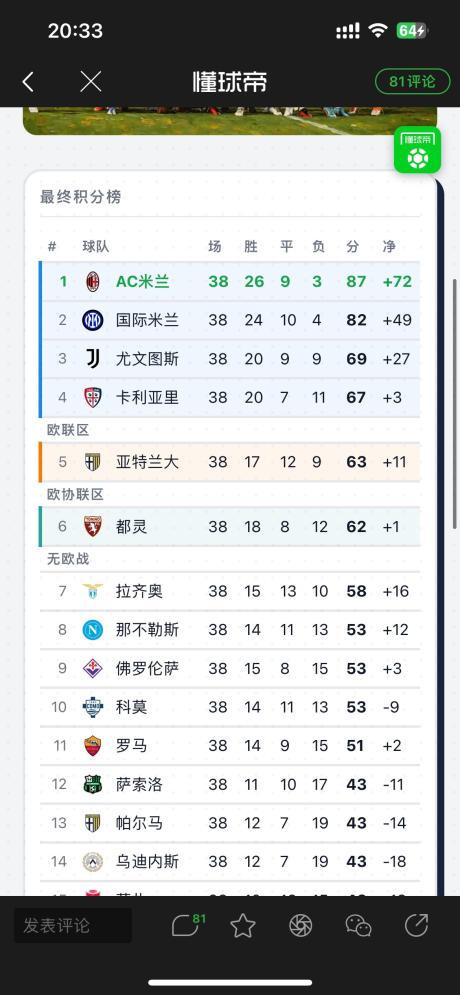Tap the external share arrow icon
This screenshot has width=460, height=995.
[x=416, y=925]
